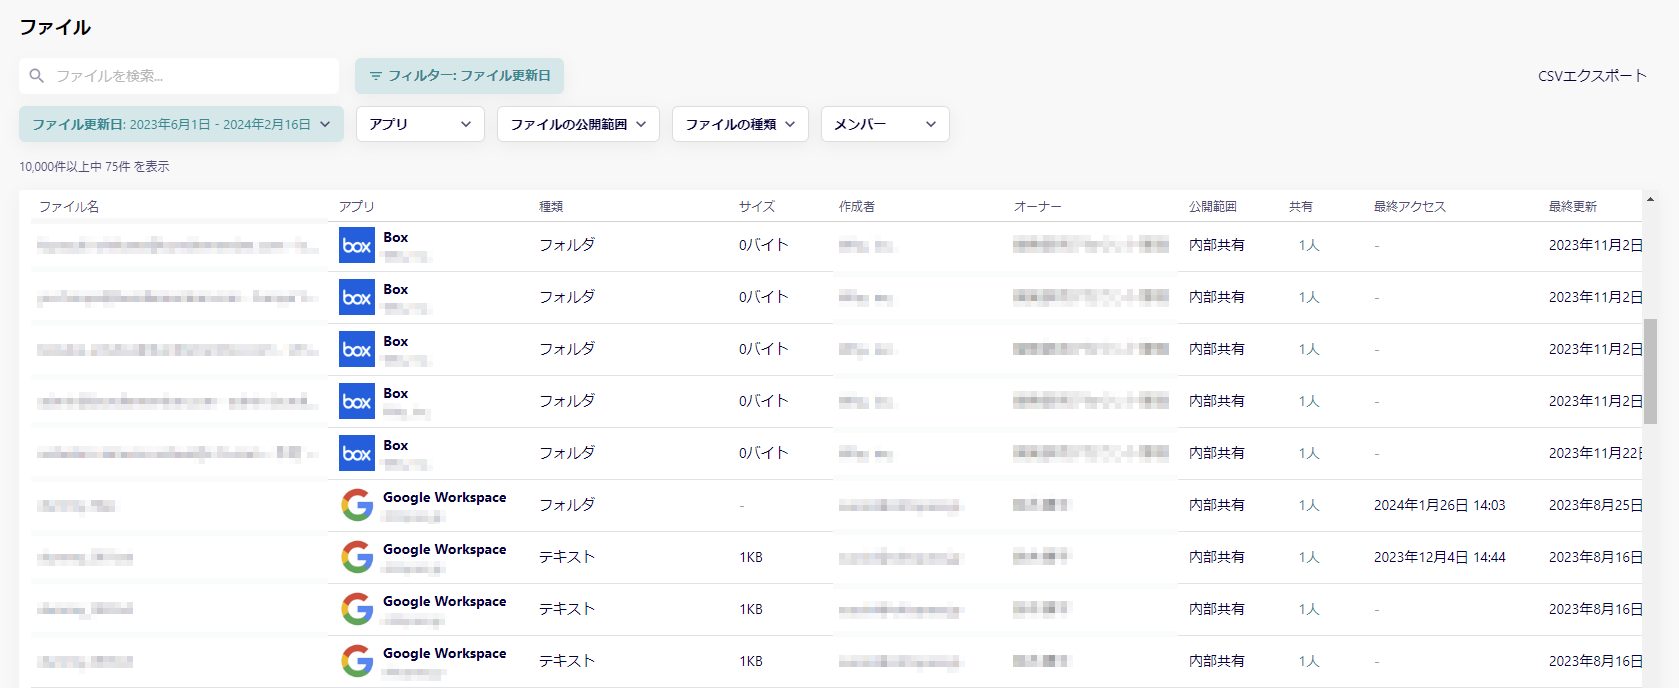The width and height of the screenshot is (1679, 688).
Task: Sort by the ファイル名 column header
Action: pyautogui.click(x=69, y=206)
